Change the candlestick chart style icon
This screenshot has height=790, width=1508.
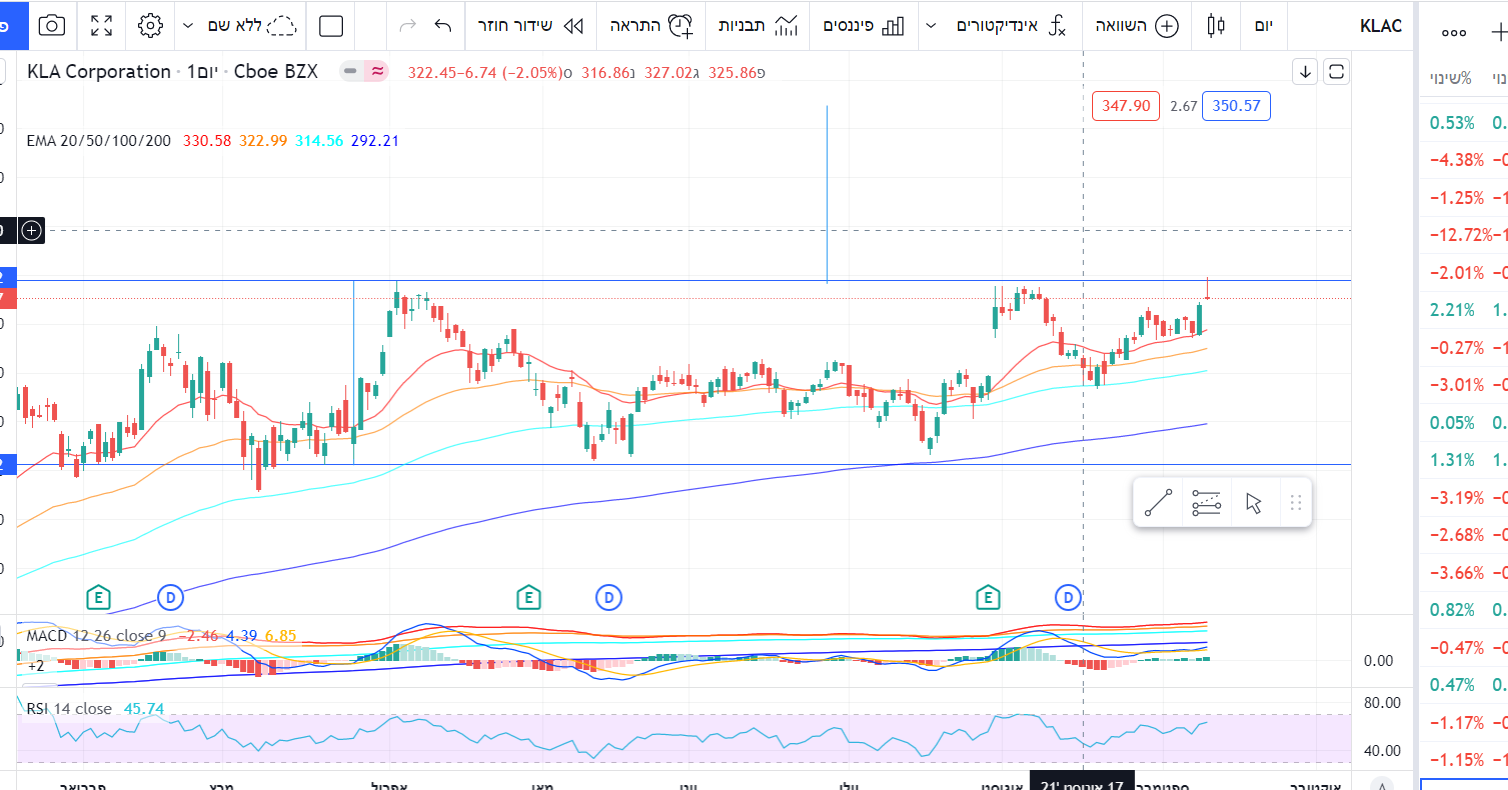tap(1216, 26)
